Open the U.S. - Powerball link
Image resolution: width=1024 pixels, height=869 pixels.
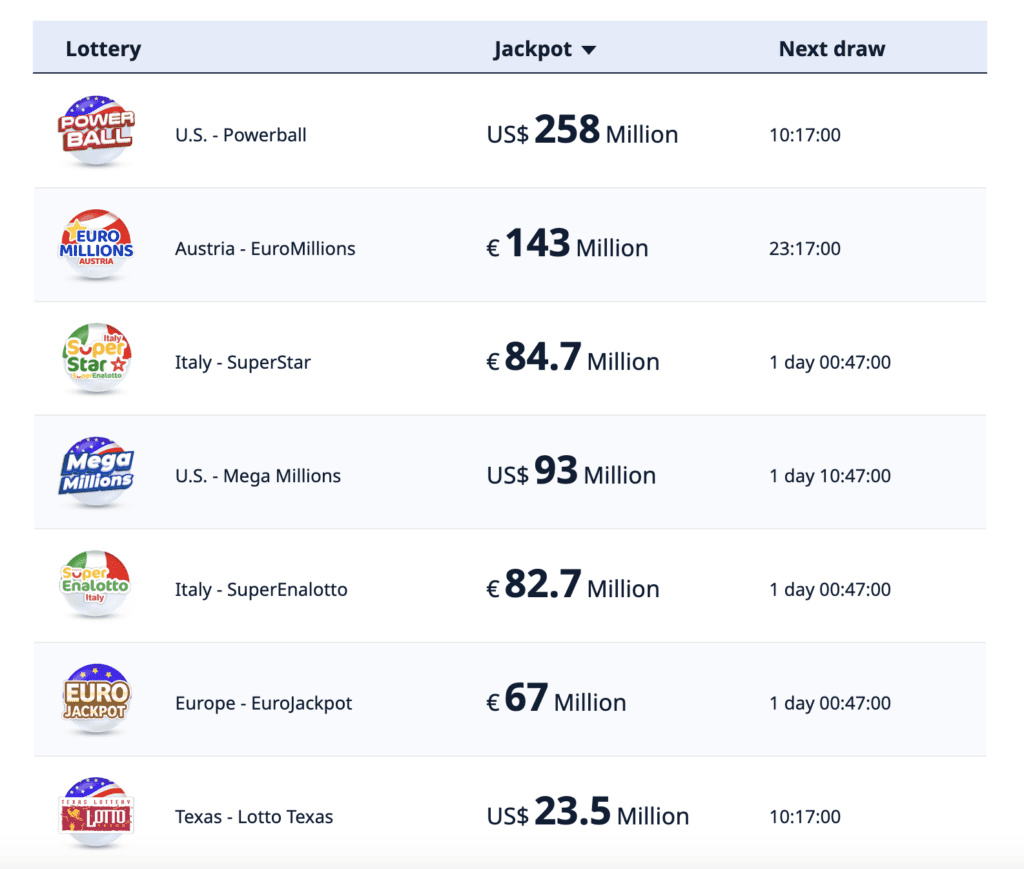(240, 134)
